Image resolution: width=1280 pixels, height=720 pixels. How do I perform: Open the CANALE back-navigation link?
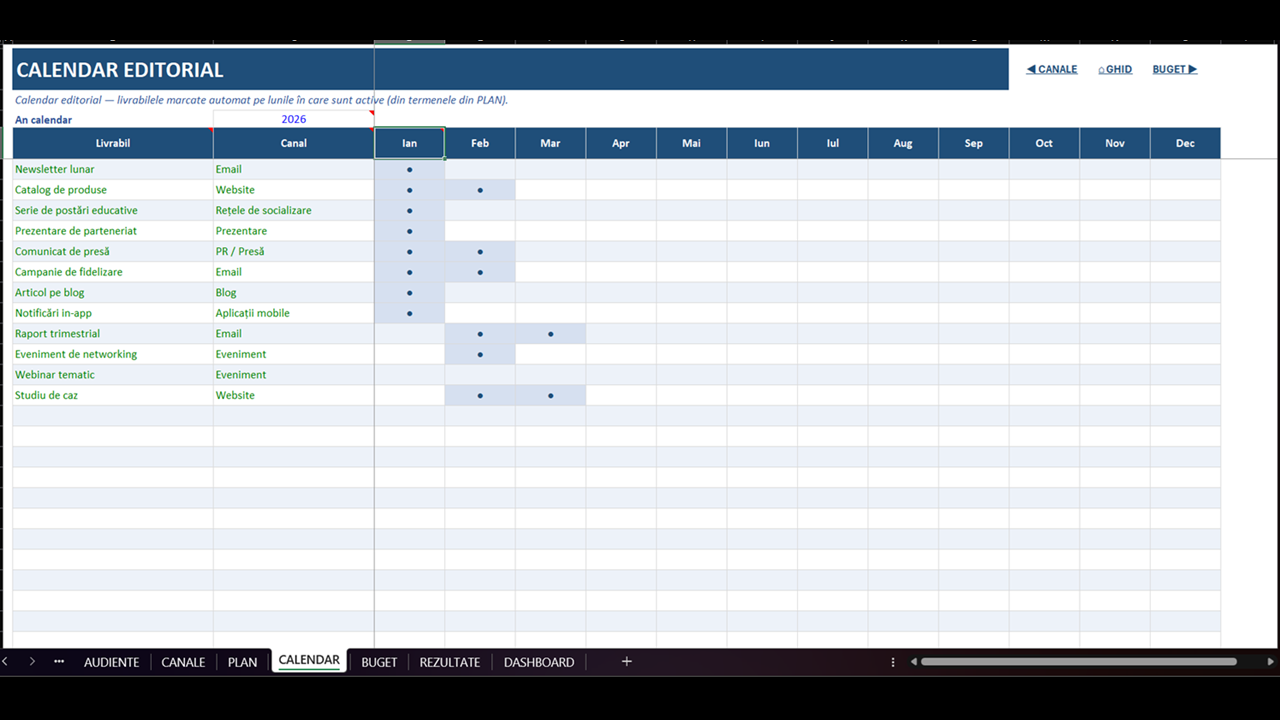point(1052,70)
